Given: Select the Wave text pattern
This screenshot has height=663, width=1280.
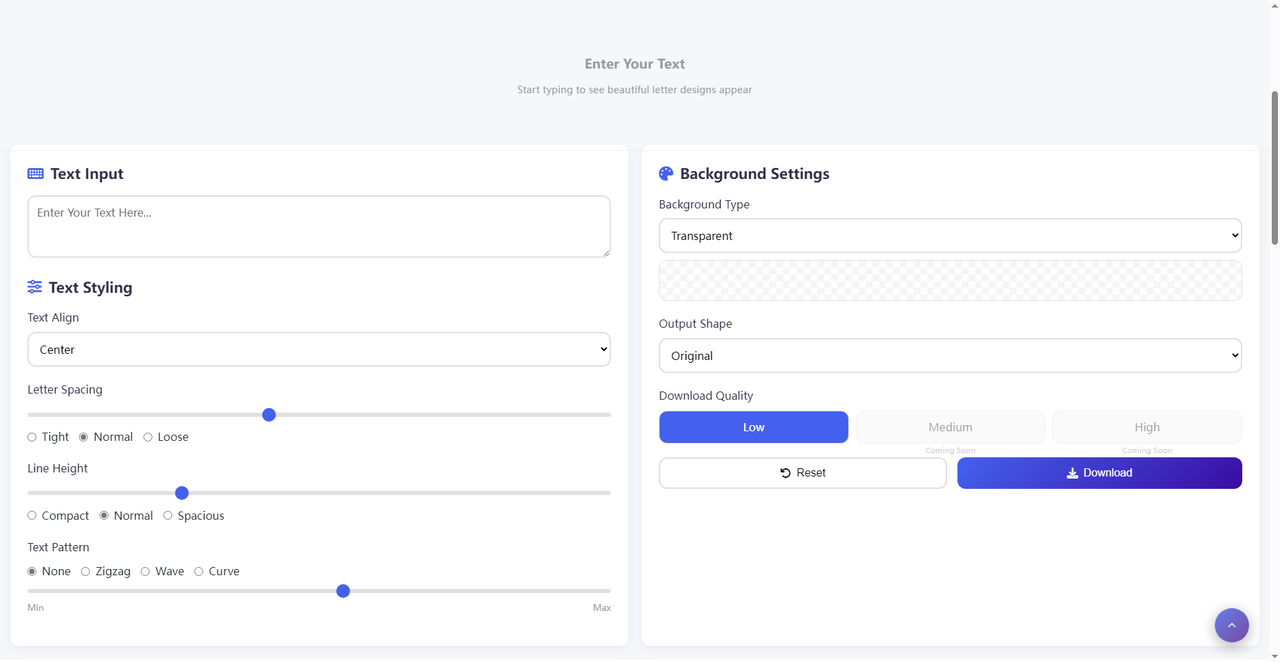Looking at the screenshot, I should tap(146, 572).
